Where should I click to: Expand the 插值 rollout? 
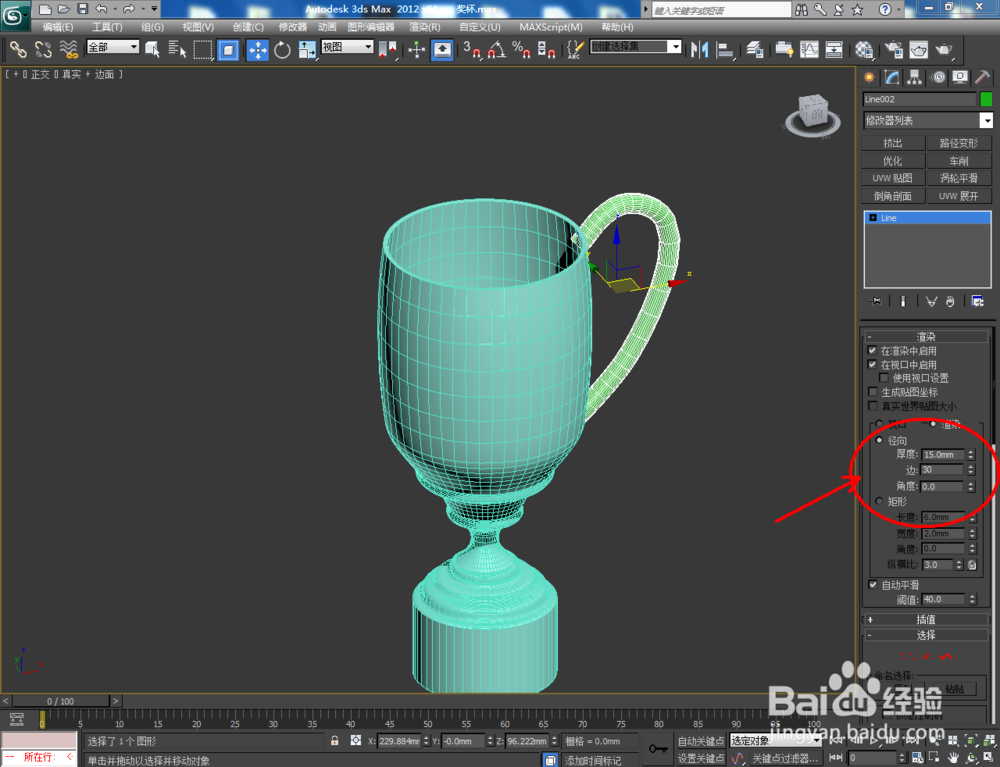(925, 619)
